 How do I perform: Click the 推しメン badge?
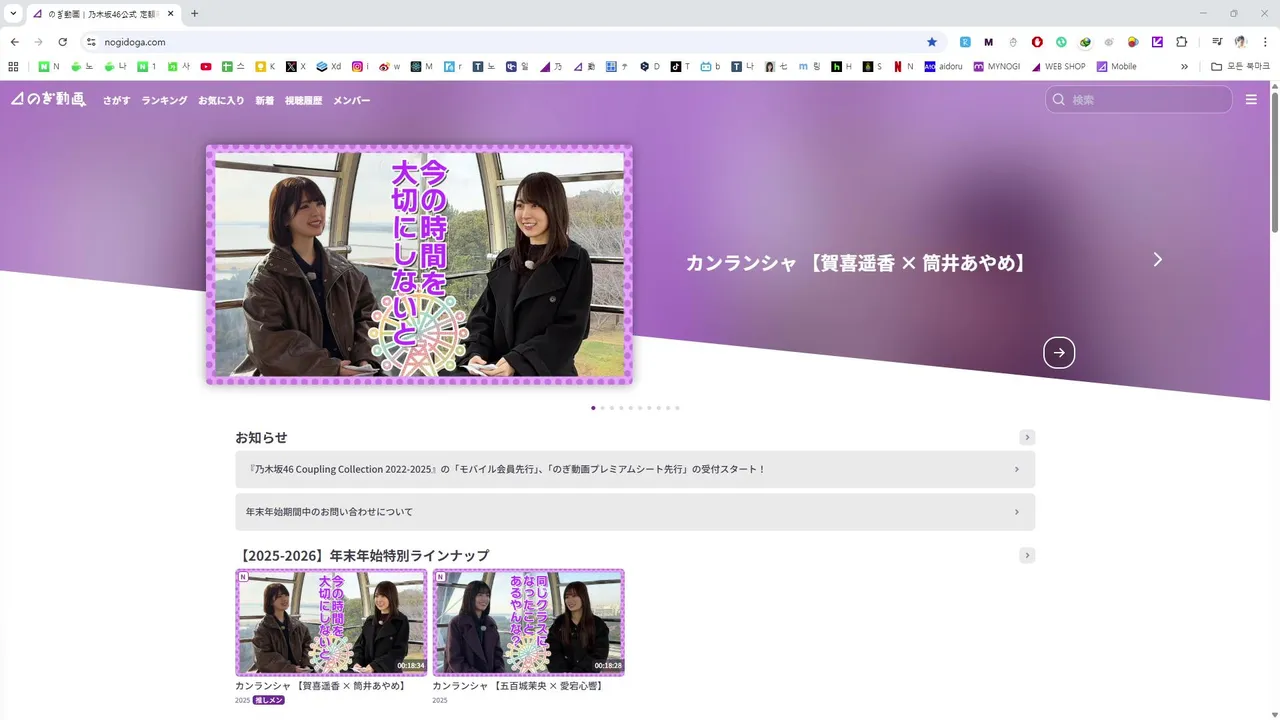[x=269, y=700]
